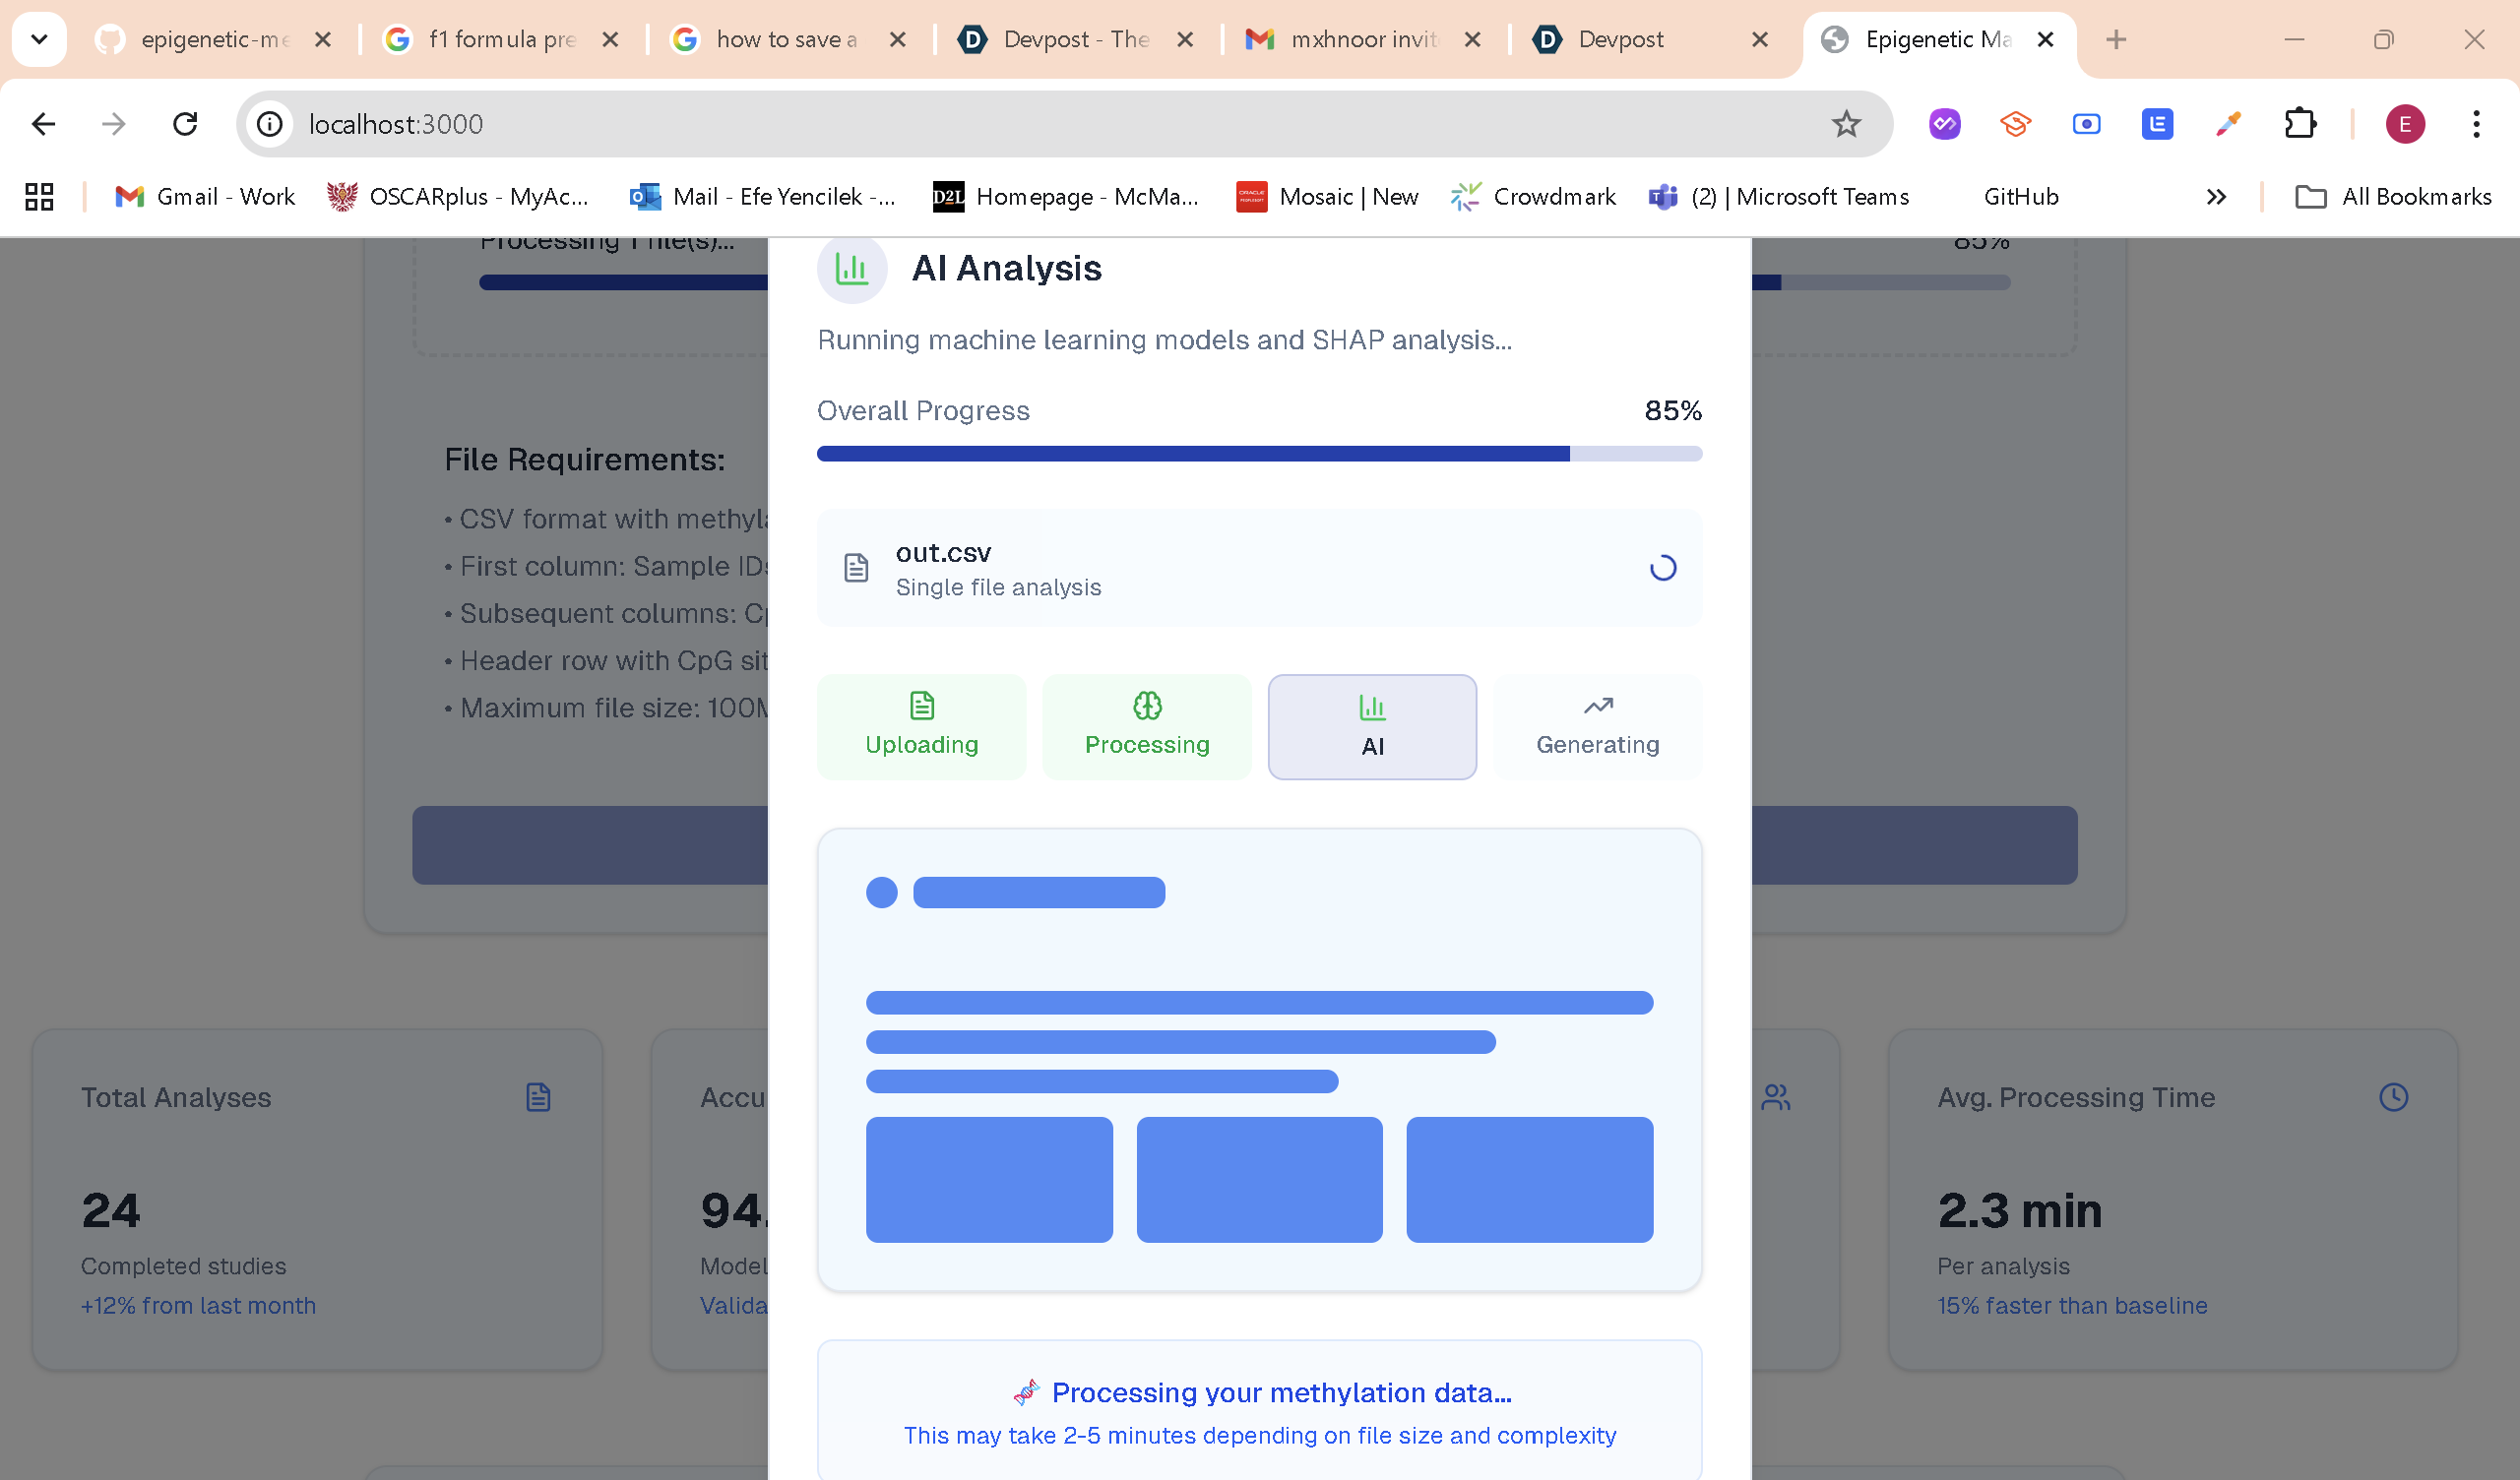Image resolution: width=2520 pixels, height=1480 pixels.
Task: Click the out.csv file document icon
Action: (x=856, y=568)
